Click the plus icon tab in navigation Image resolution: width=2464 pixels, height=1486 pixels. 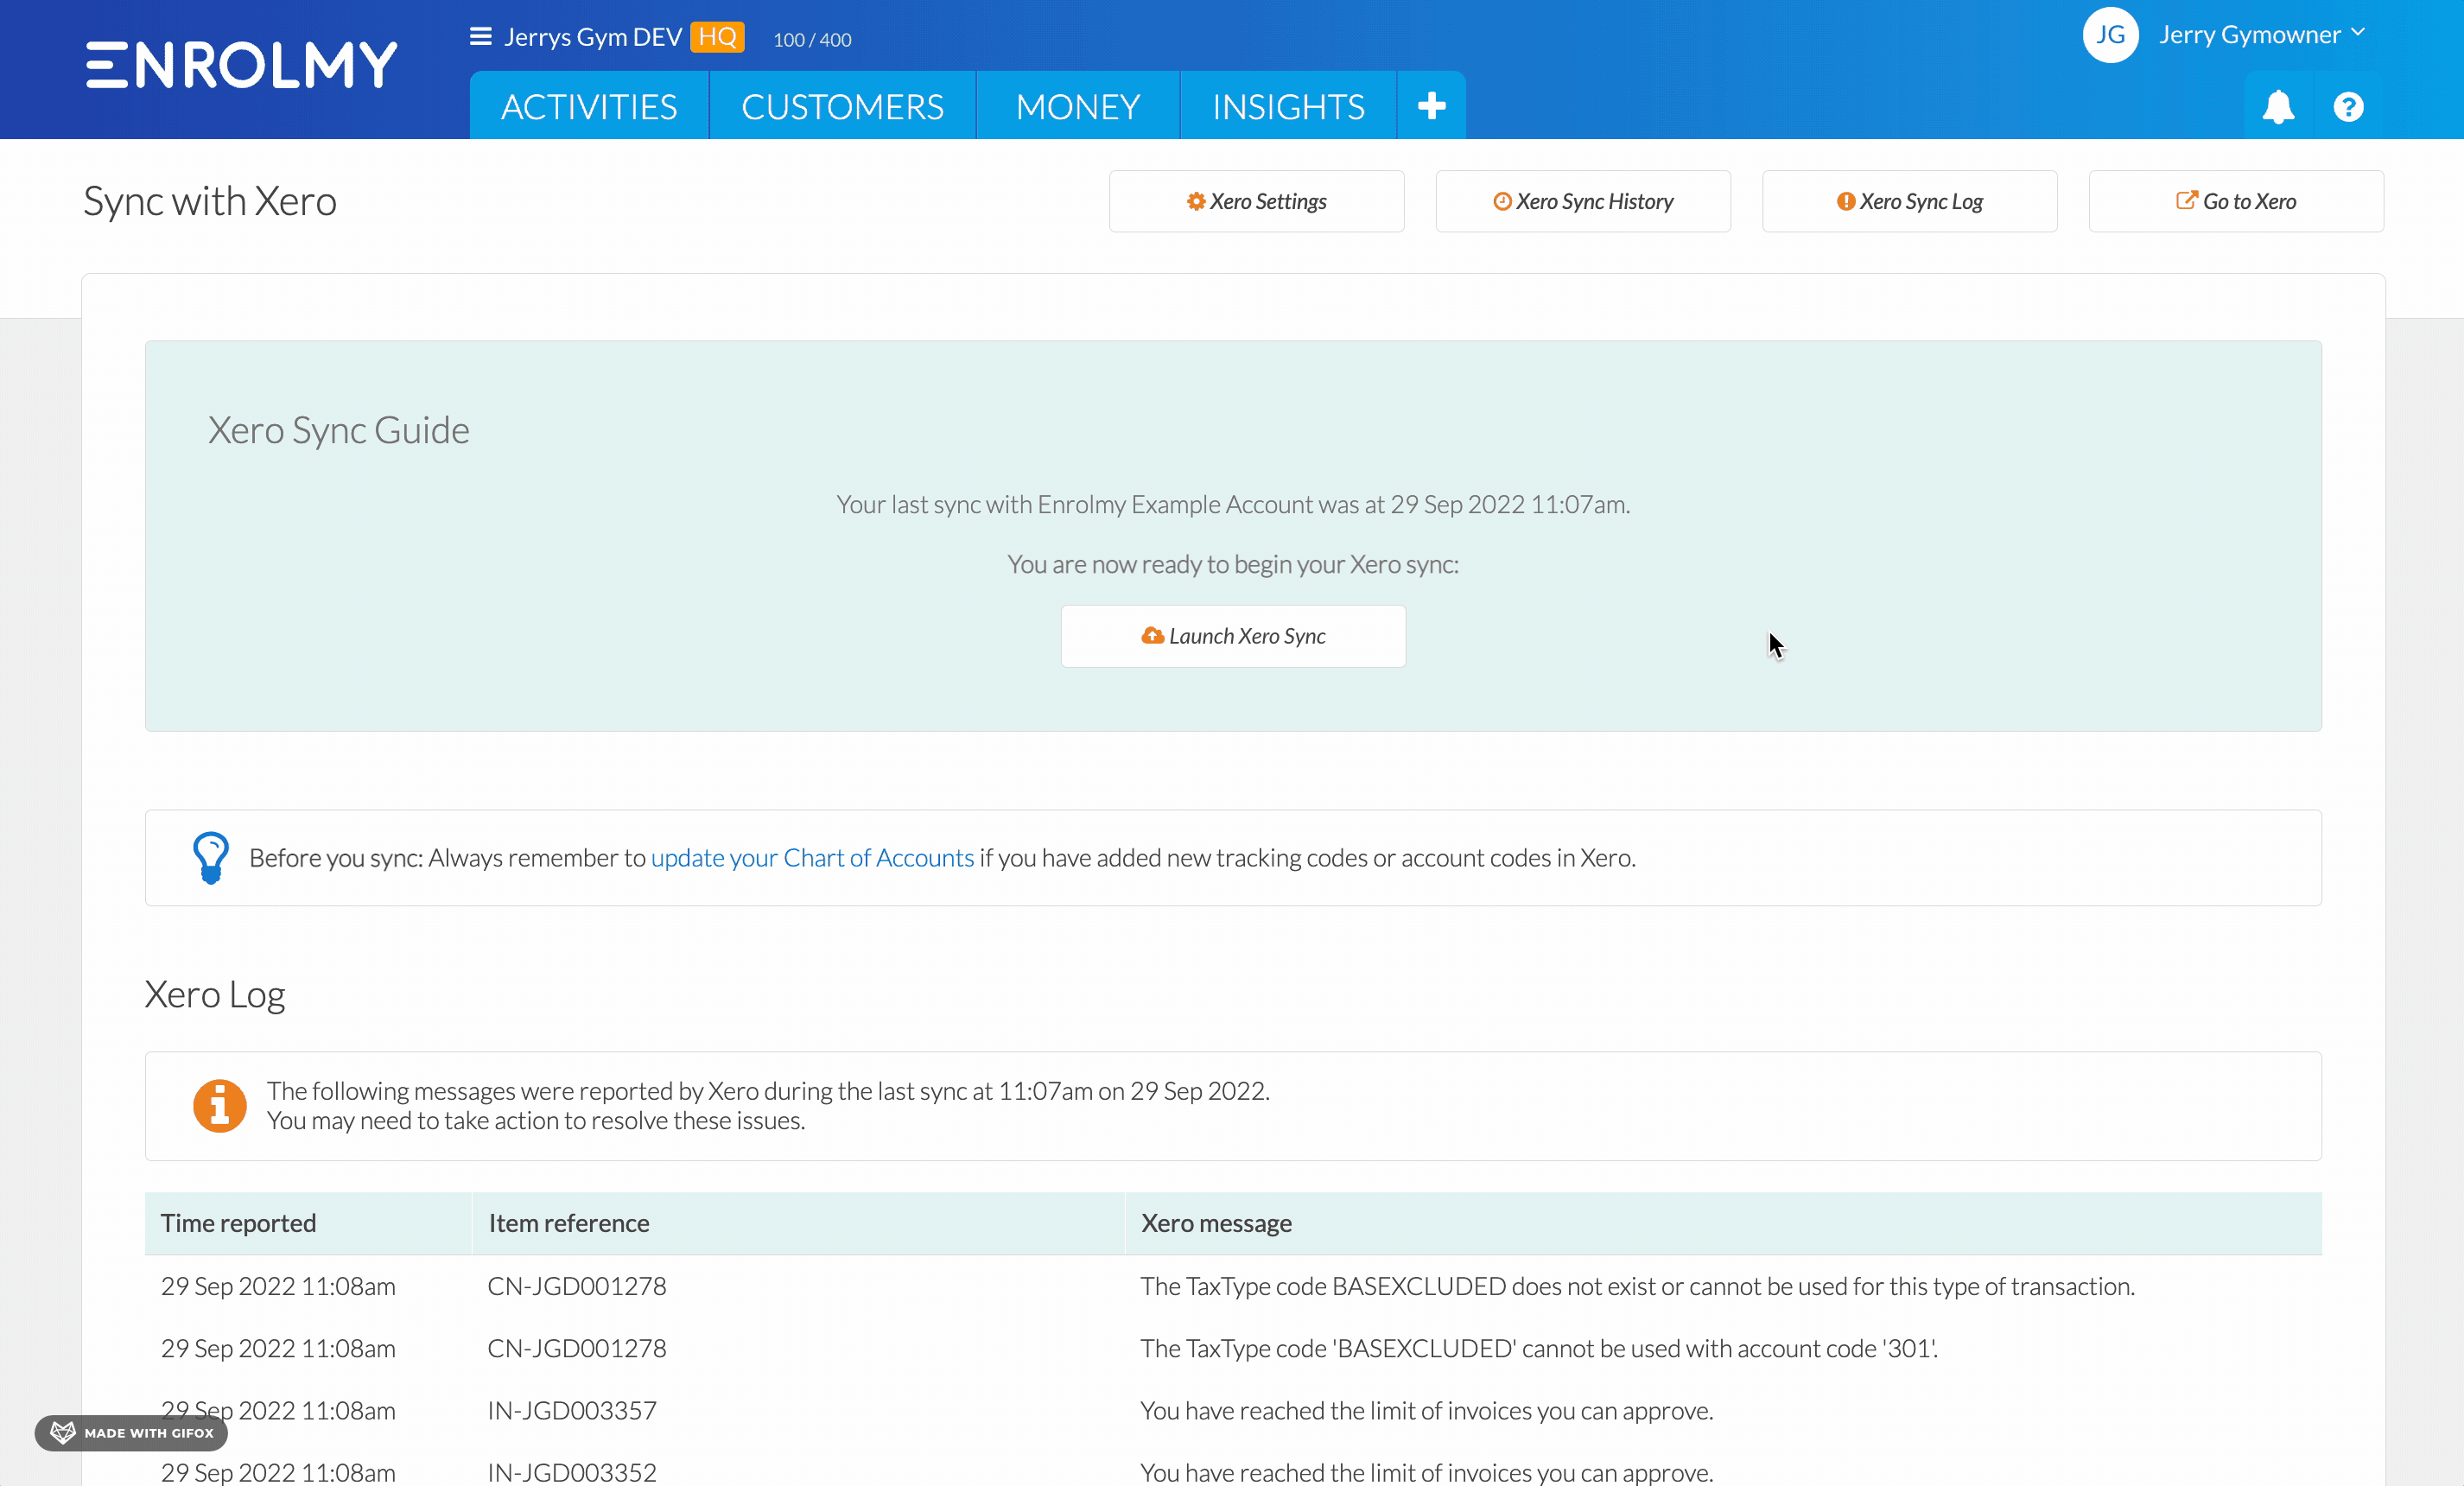coord(1431,105)
